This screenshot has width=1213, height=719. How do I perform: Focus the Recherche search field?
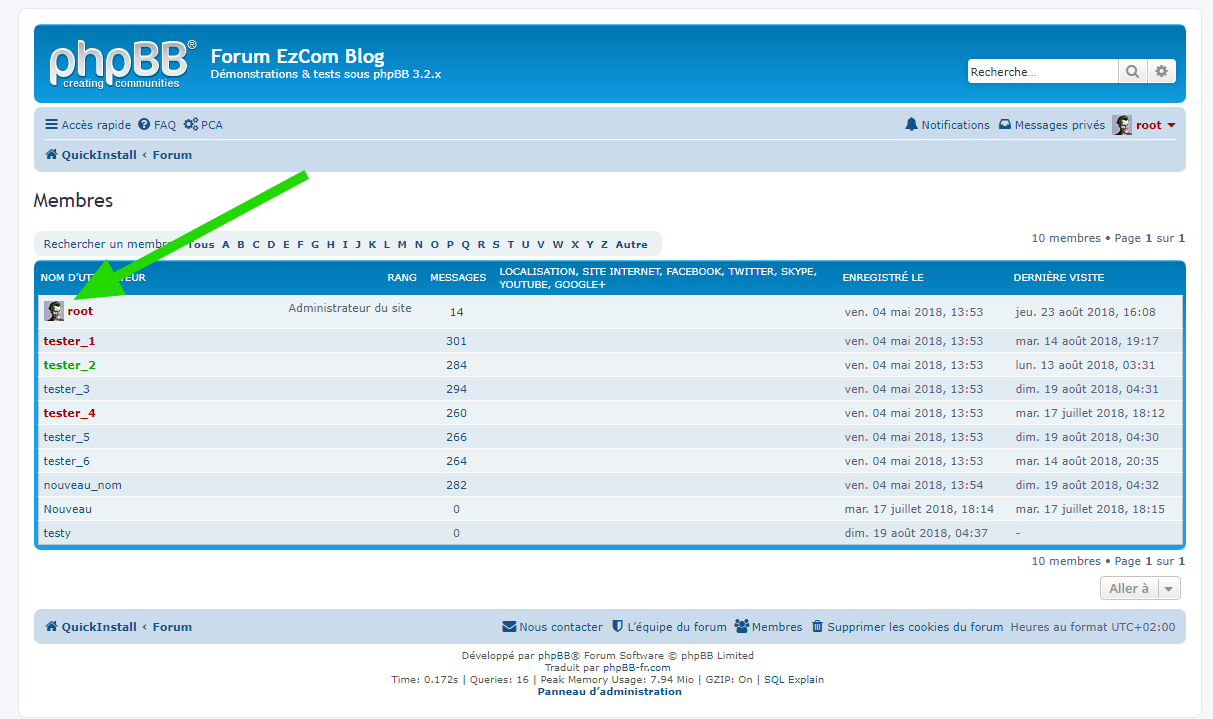point(1042,71)
